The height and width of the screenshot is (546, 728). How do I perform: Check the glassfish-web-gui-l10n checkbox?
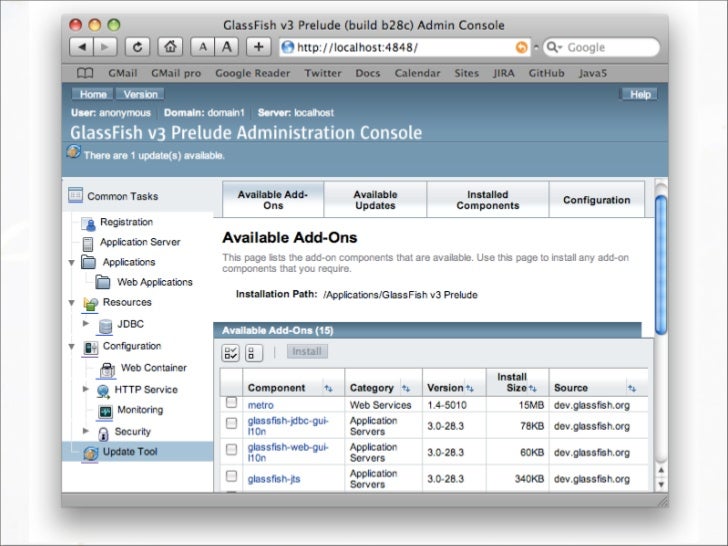click(x=231, y=449)
